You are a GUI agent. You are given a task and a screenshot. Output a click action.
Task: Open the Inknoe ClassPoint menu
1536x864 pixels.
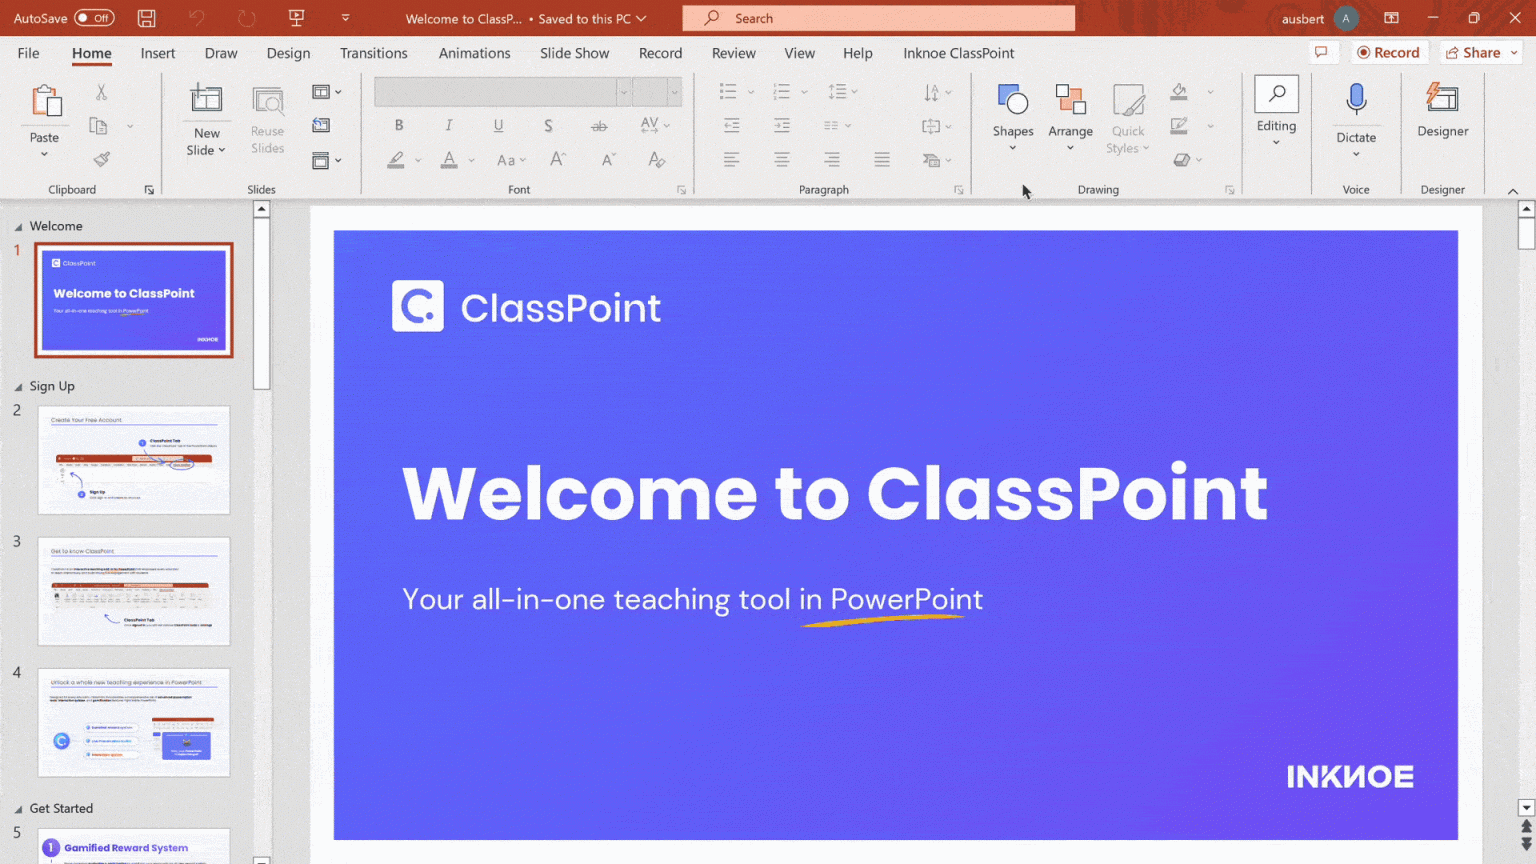coord(957,53)
